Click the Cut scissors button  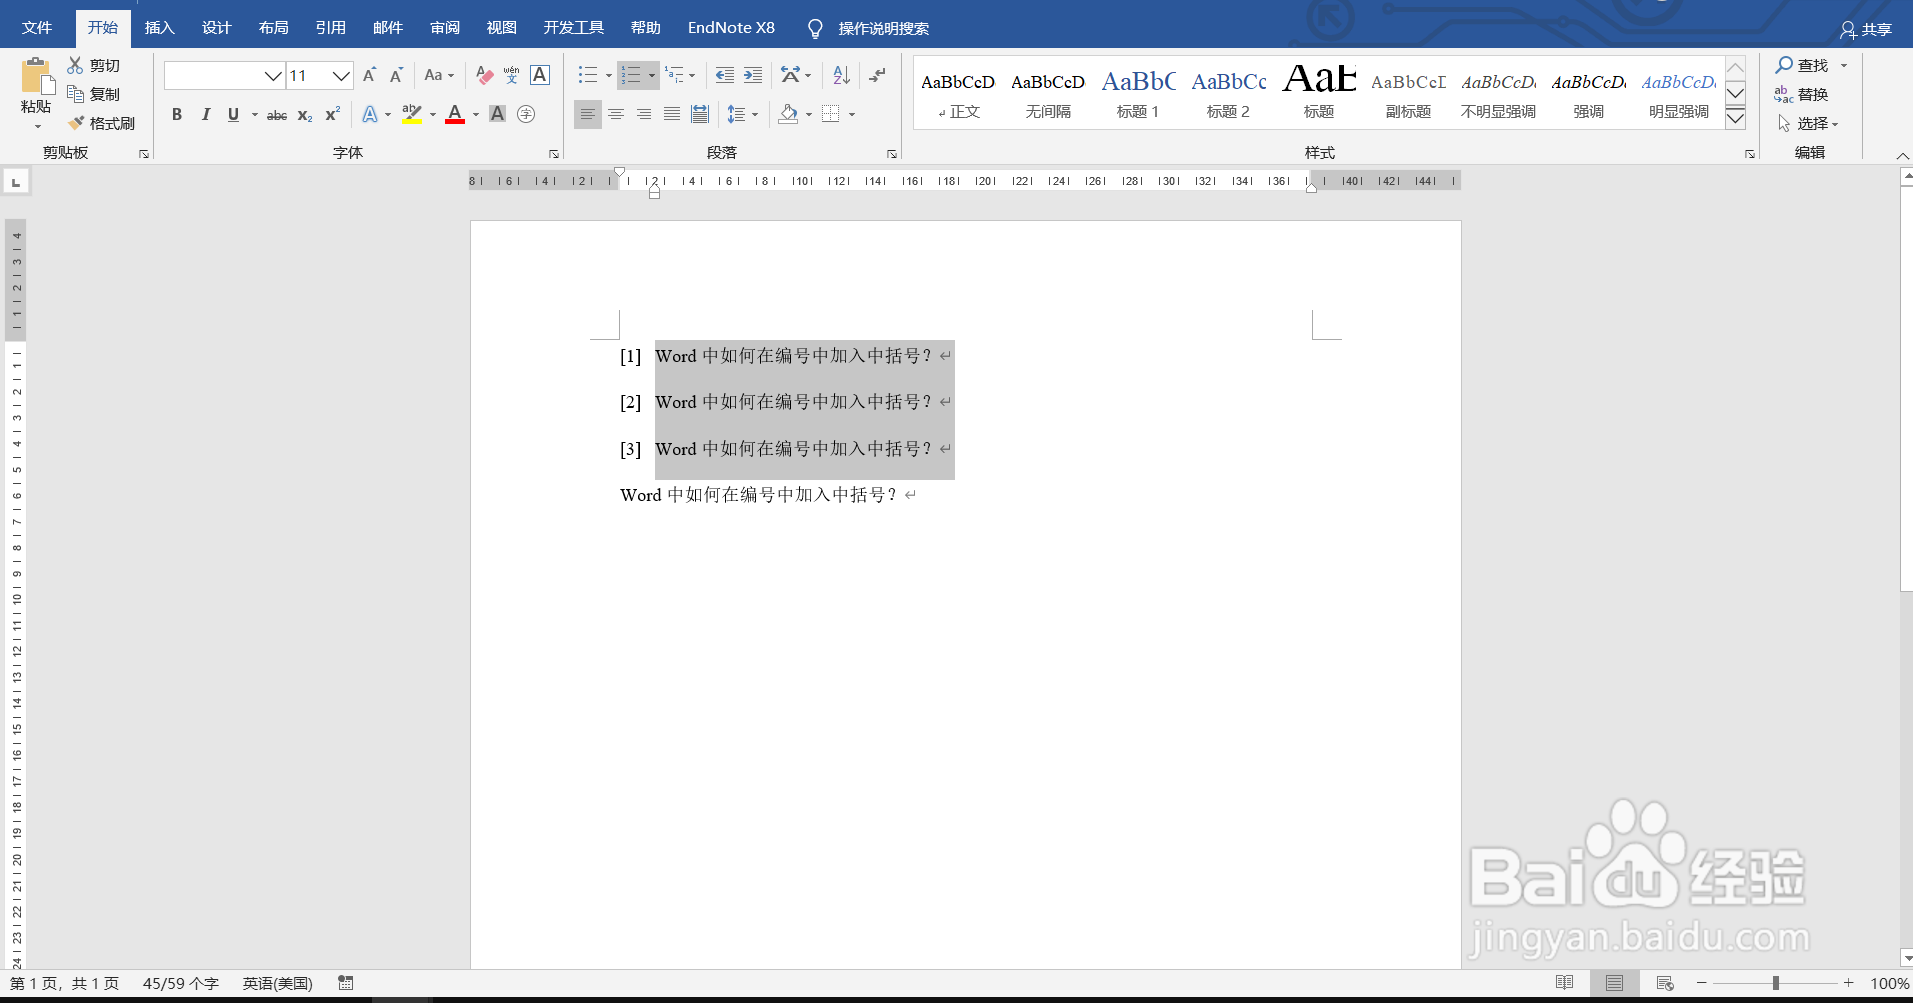93,65
